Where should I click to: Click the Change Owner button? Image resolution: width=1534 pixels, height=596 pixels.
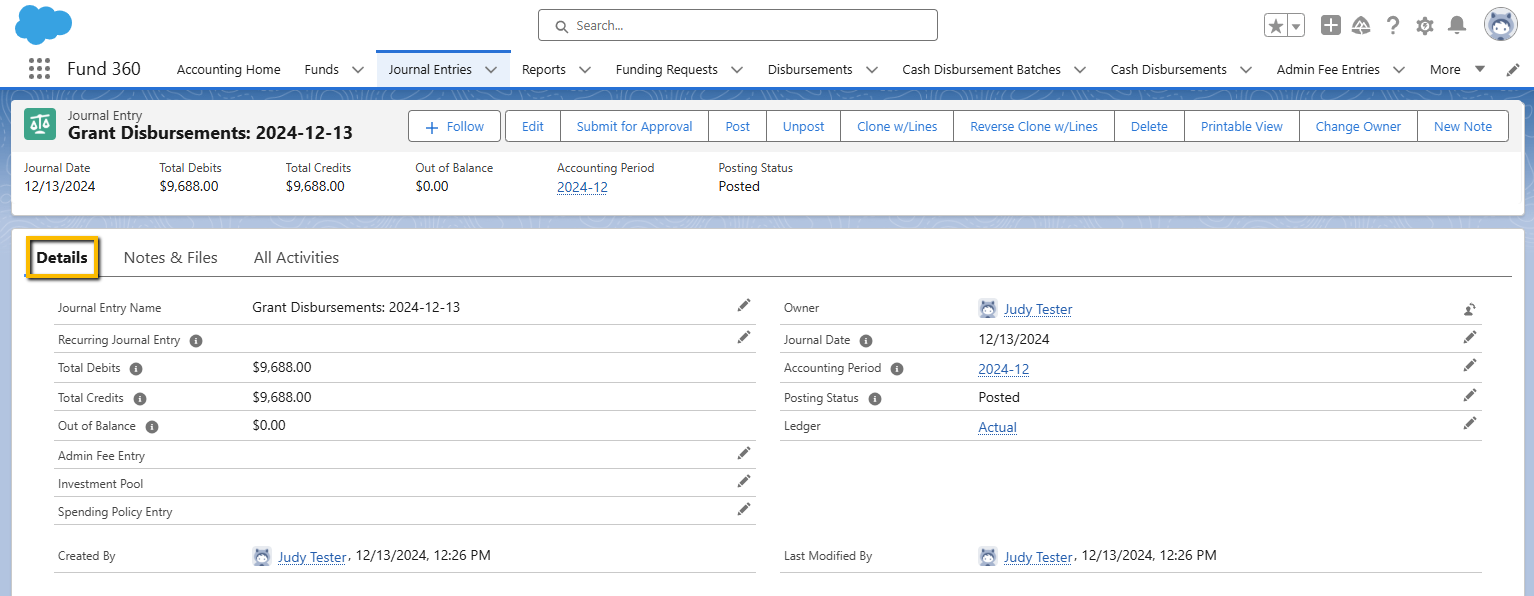point(1358,126)
